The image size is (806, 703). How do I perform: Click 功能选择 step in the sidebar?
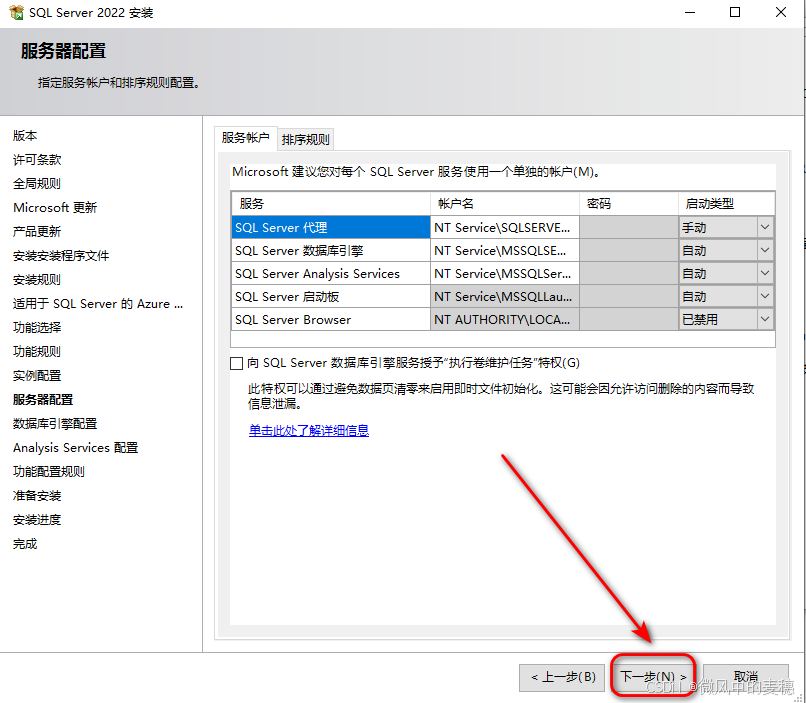37,327
